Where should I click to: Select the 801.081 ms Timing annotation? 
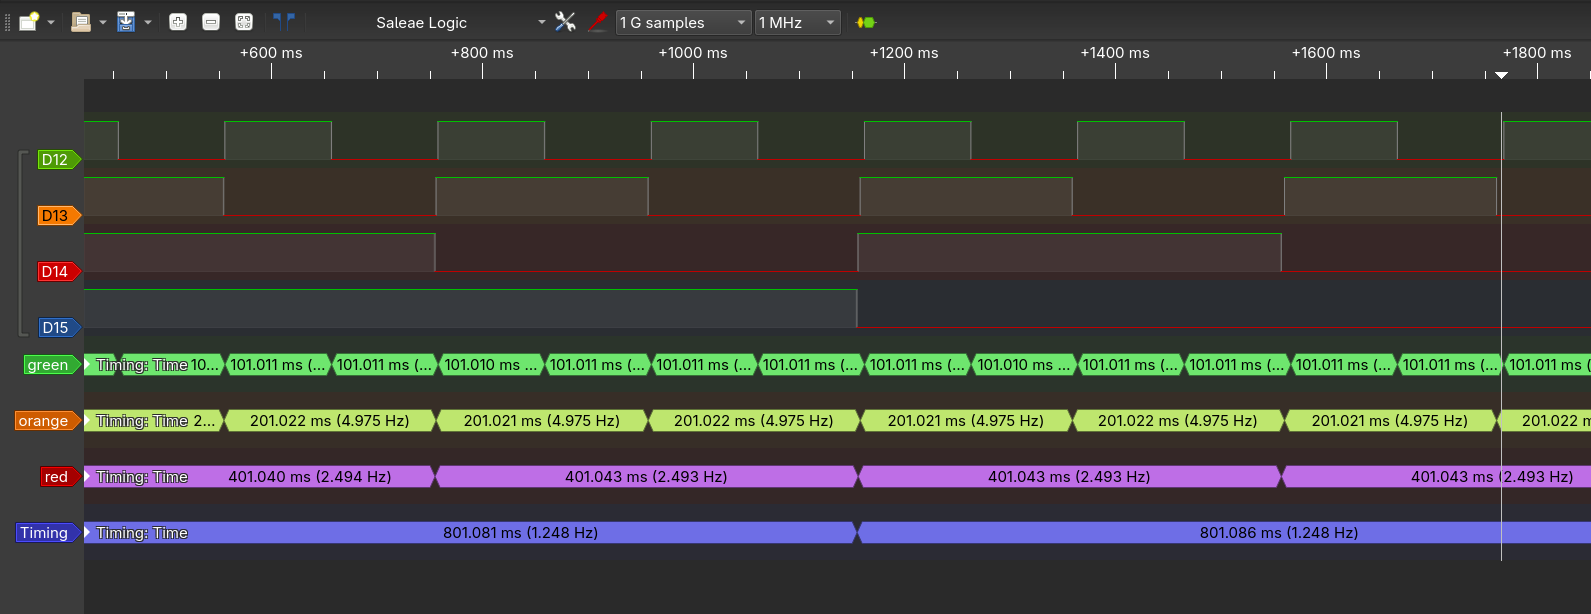[520, 533]
